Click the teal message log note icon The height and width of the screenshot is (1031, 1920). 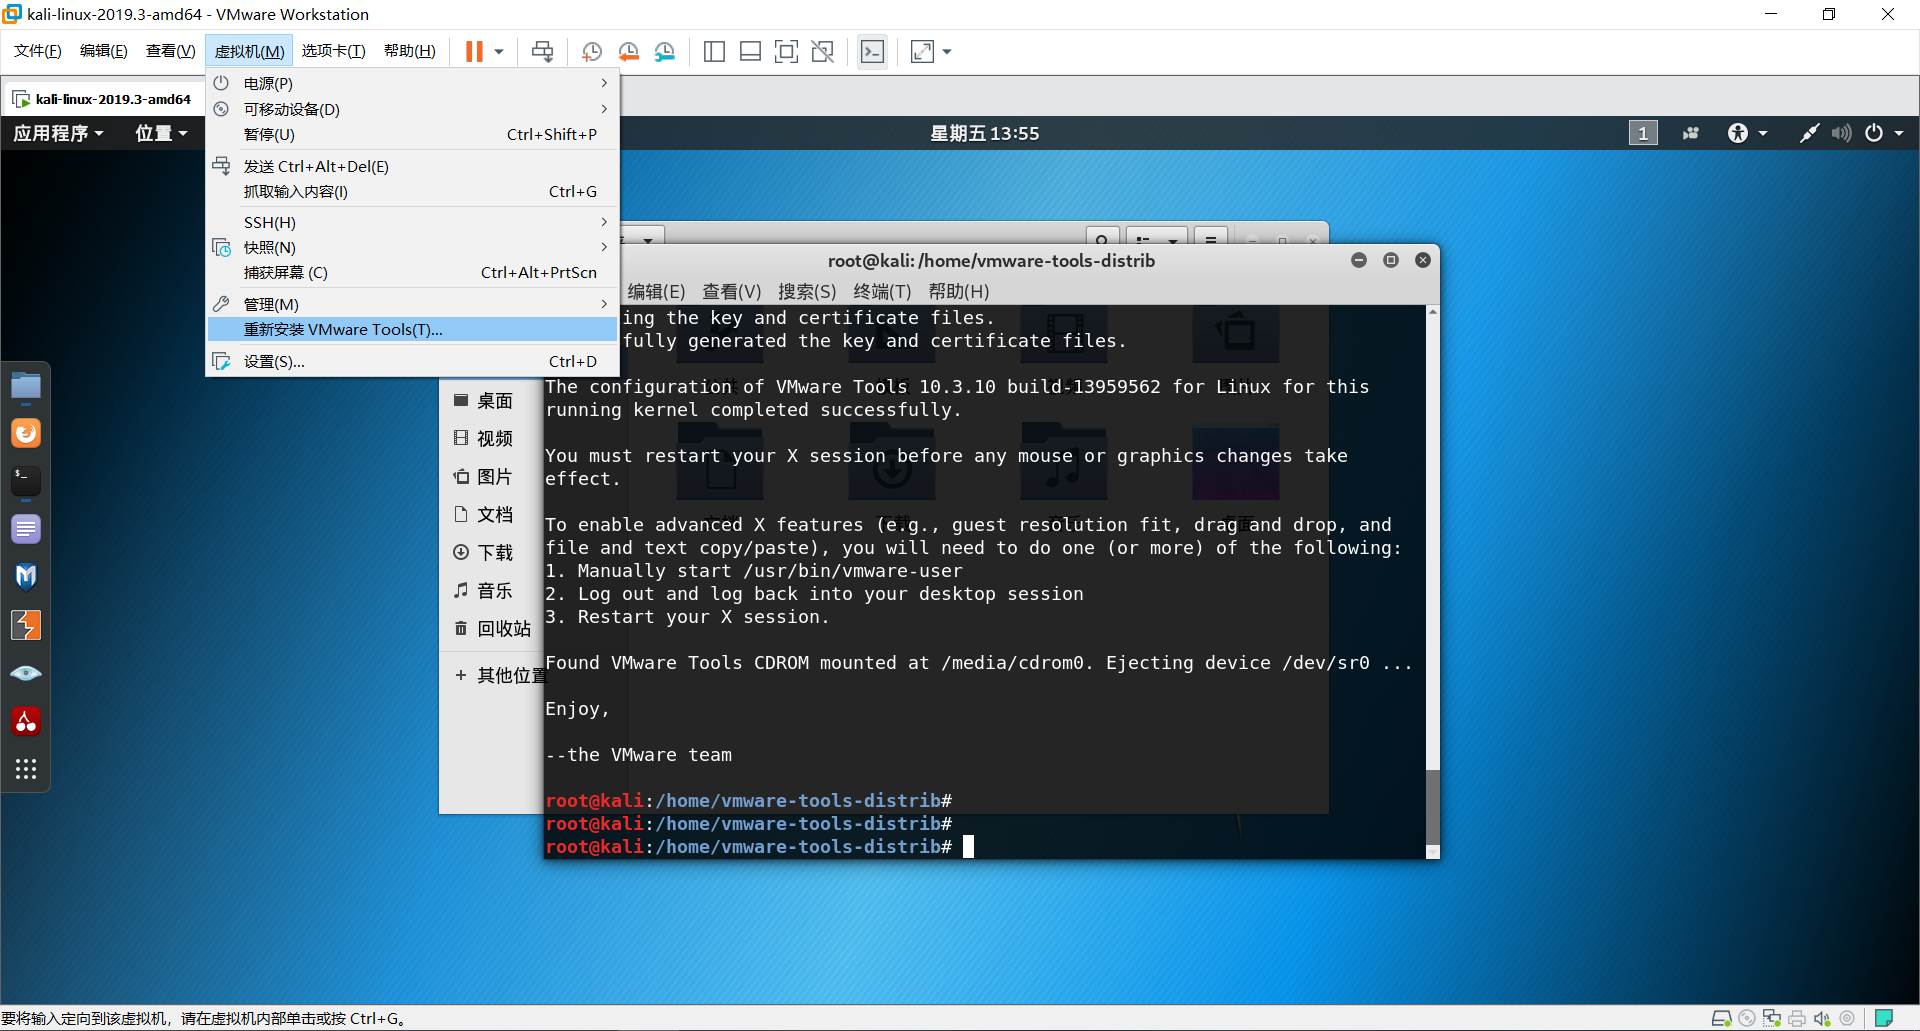1884,1019
